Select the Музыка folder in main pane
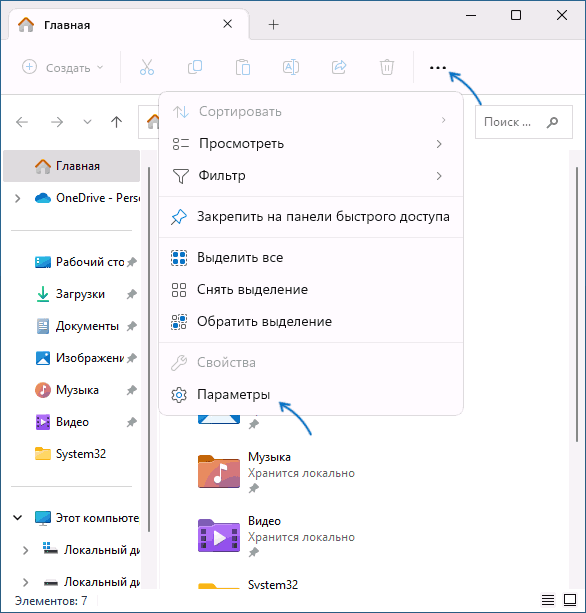Image resolution: width=586 pixels, height=613 pixels. (276, 472)
